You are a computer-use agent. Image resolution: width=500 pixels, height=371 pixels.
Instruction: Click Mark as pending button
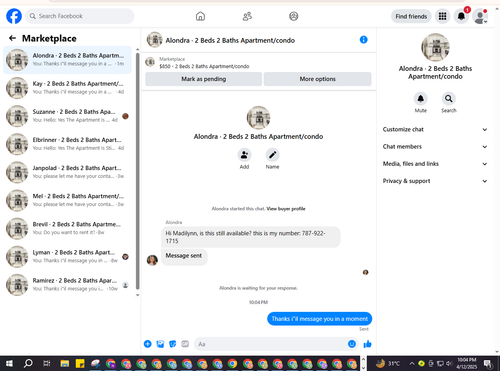[203, 79]
